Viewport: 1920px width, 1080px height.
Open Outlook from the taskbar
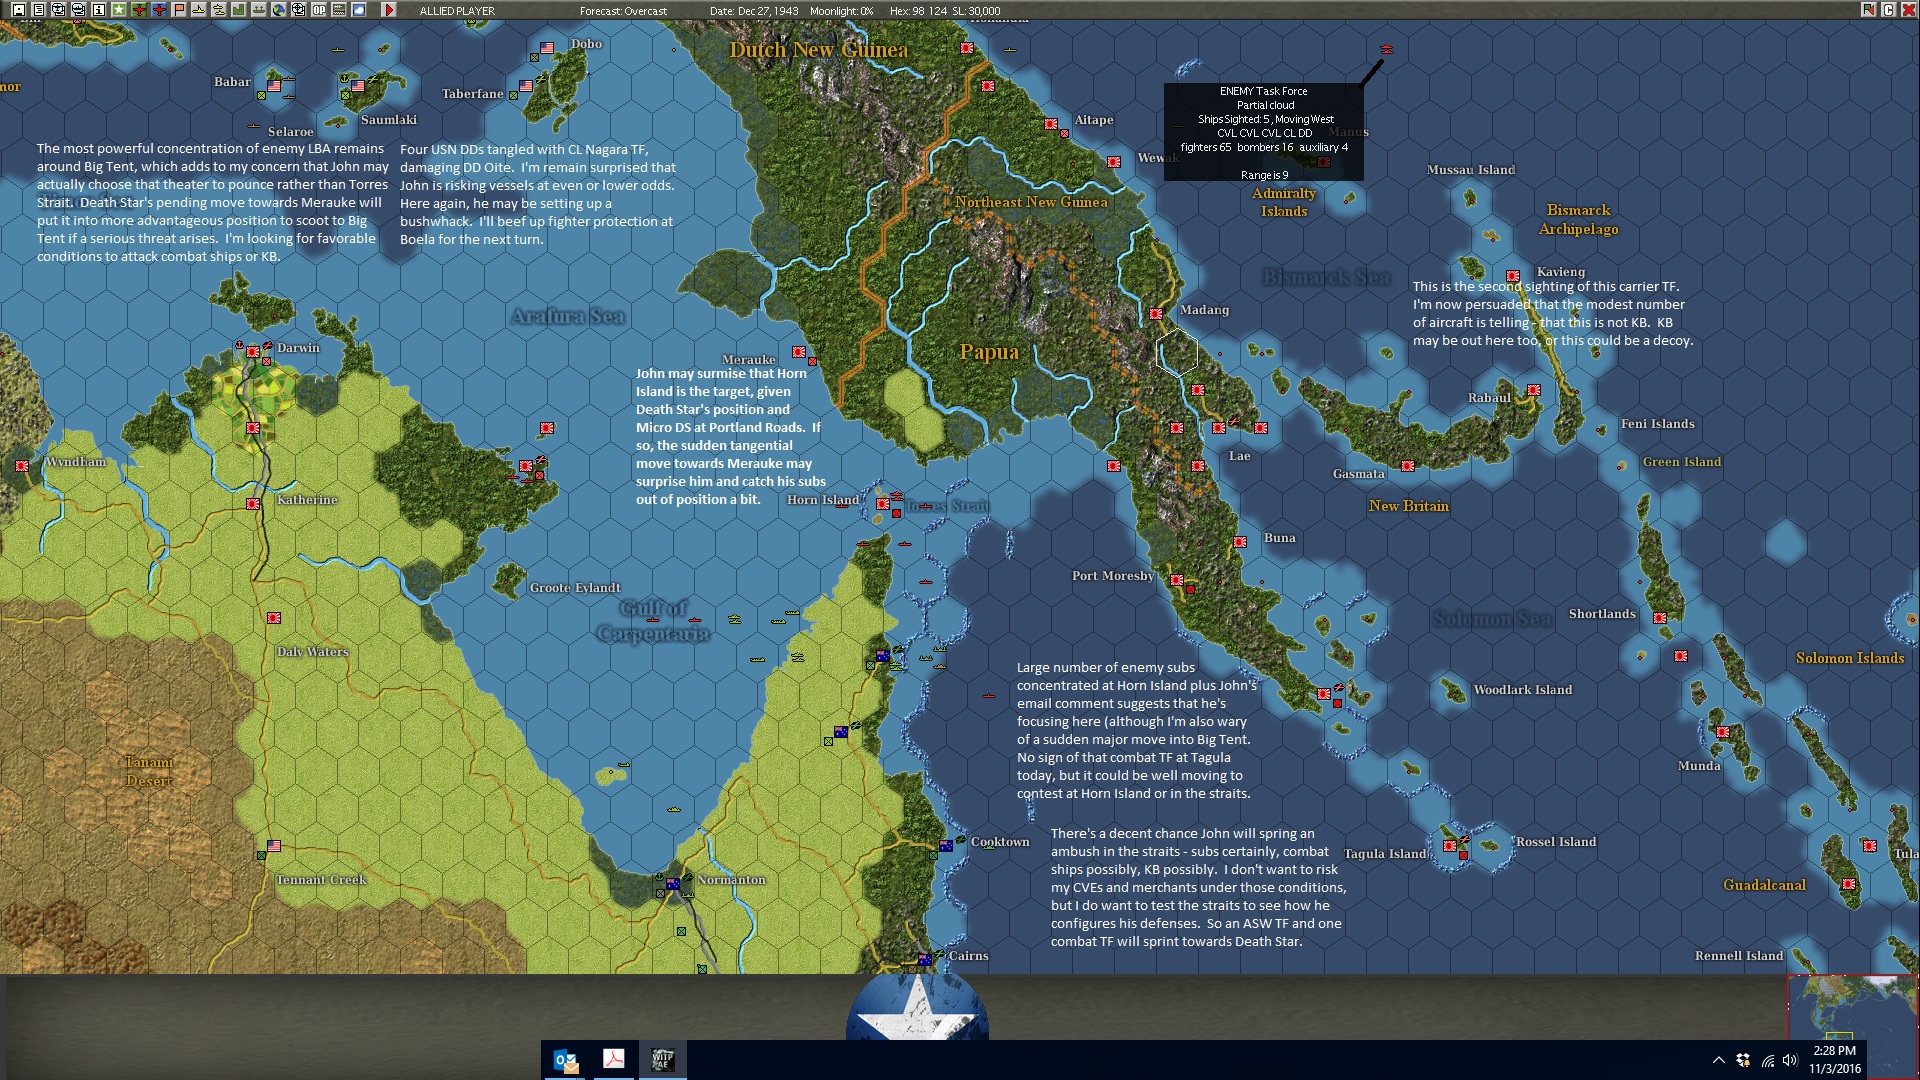point(566,1060)
